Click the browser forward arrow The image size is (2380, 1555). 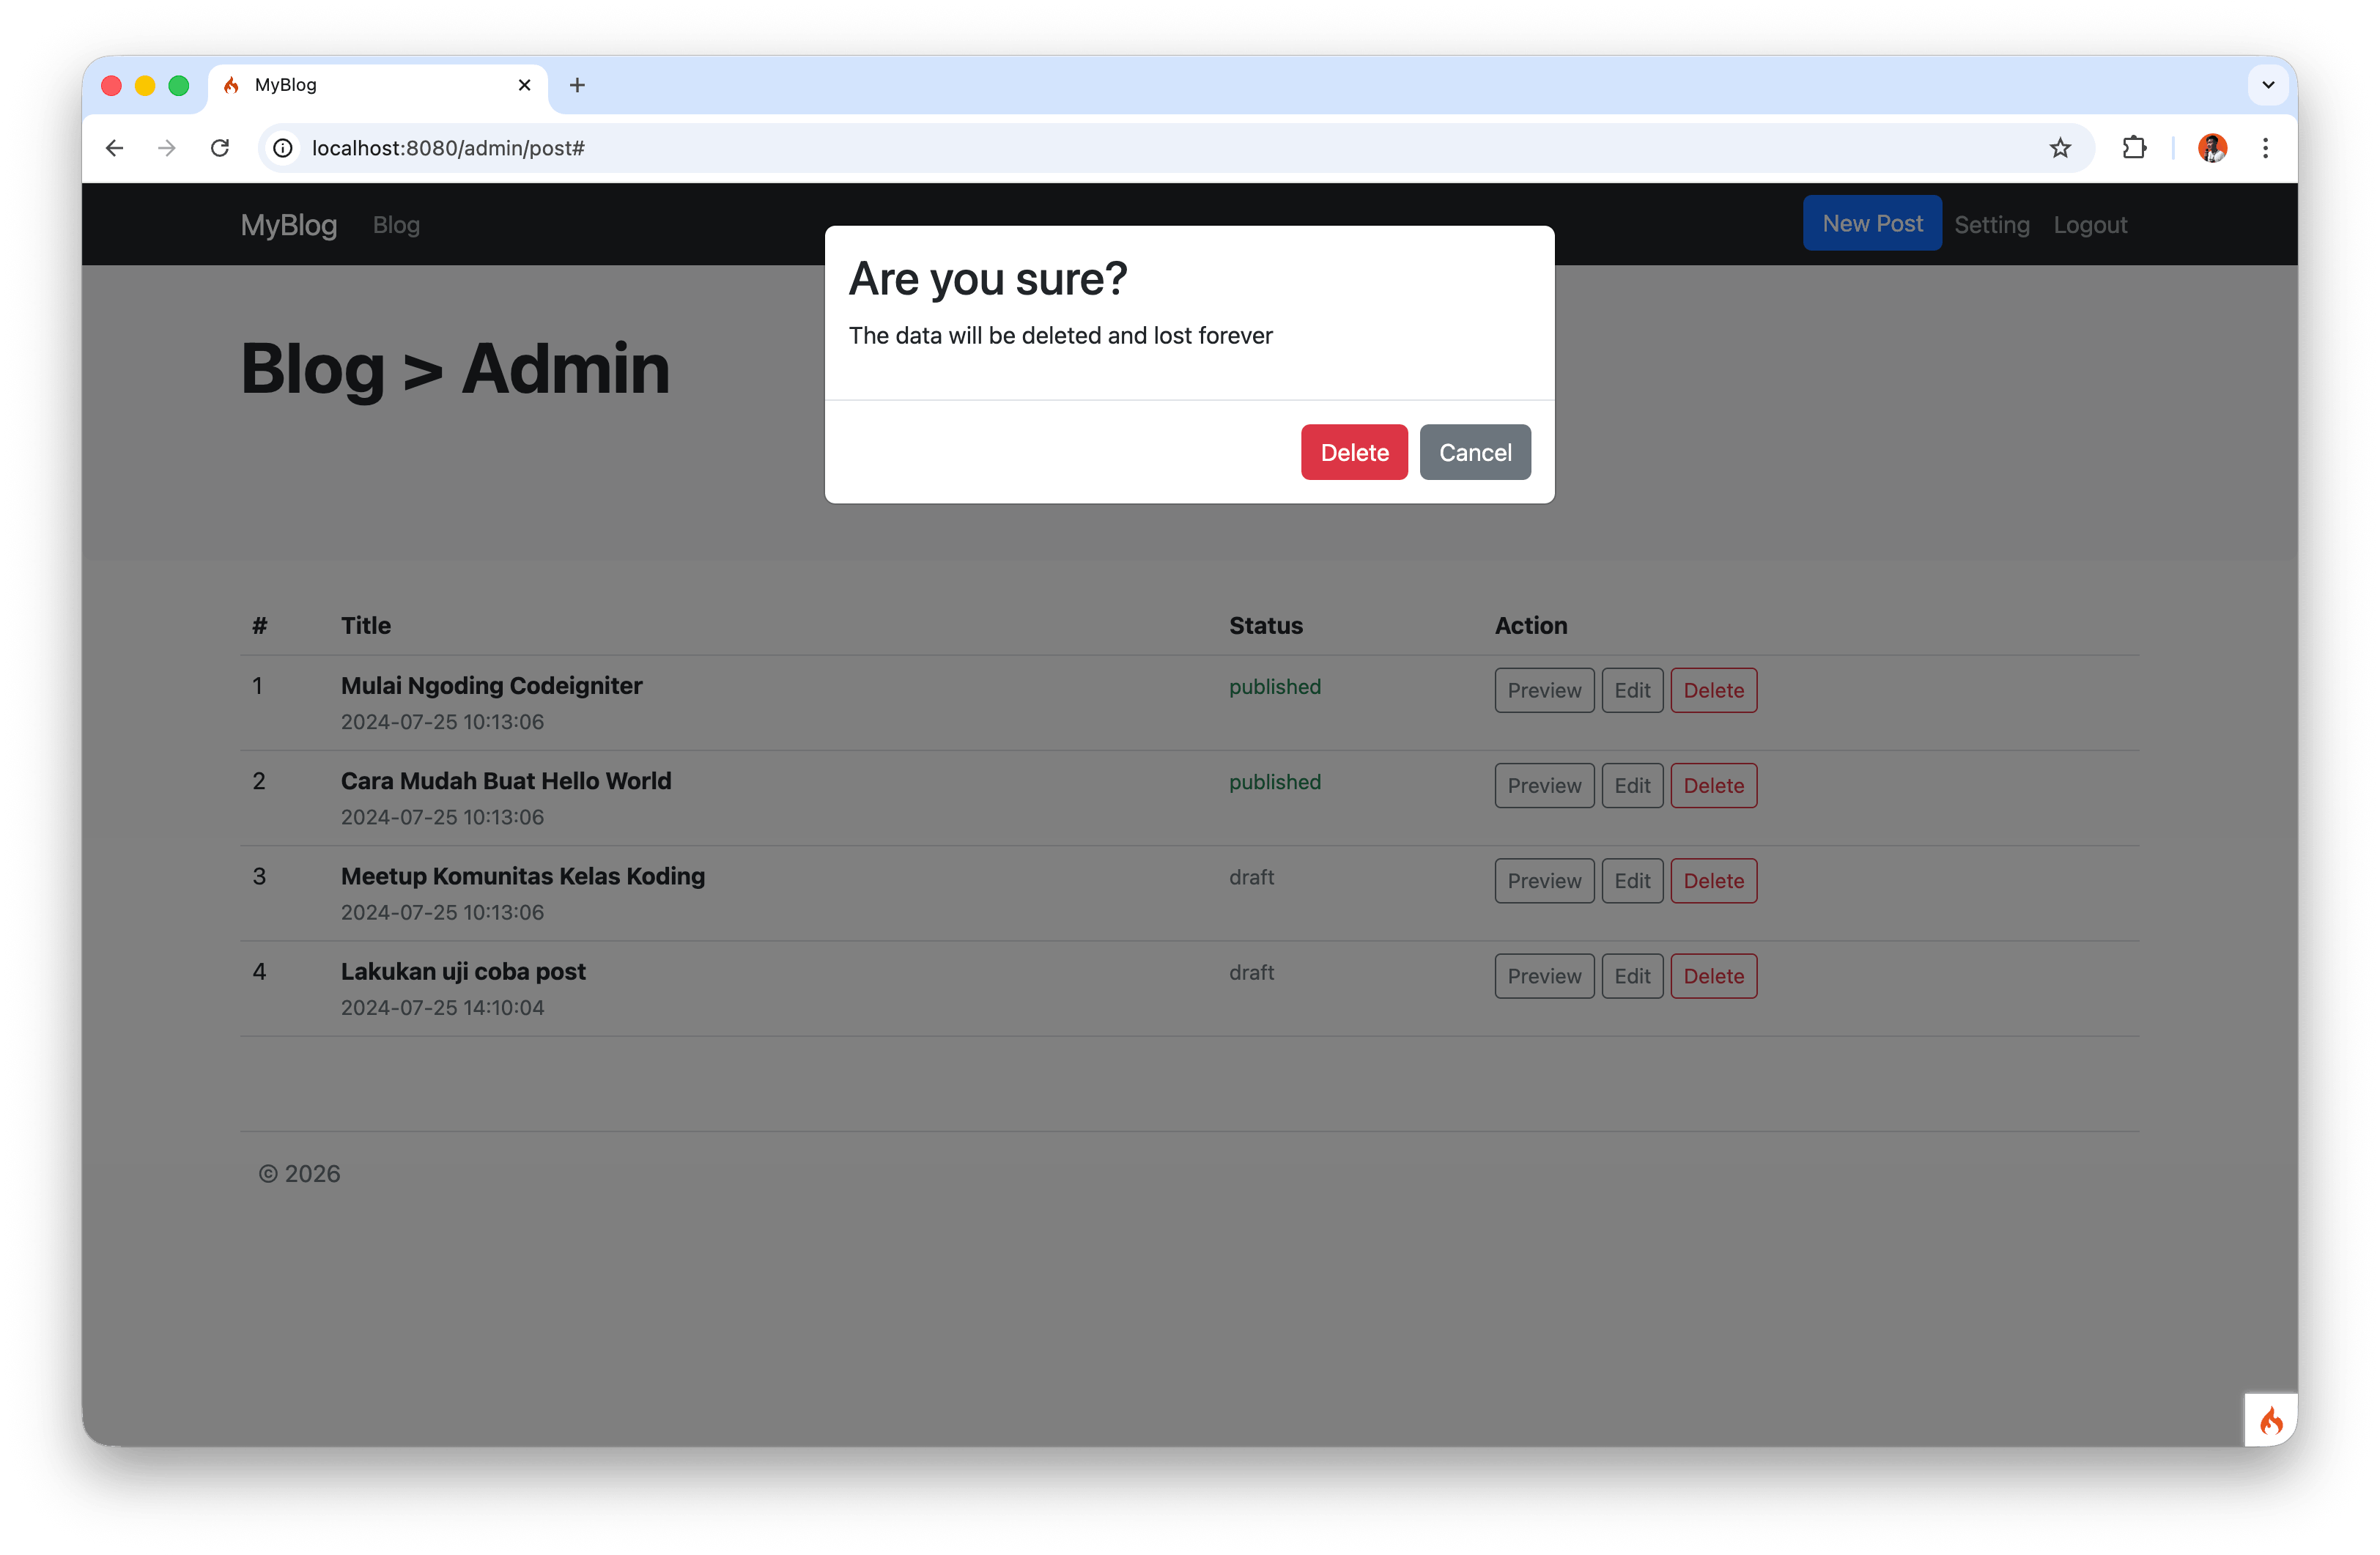(167, 148)
